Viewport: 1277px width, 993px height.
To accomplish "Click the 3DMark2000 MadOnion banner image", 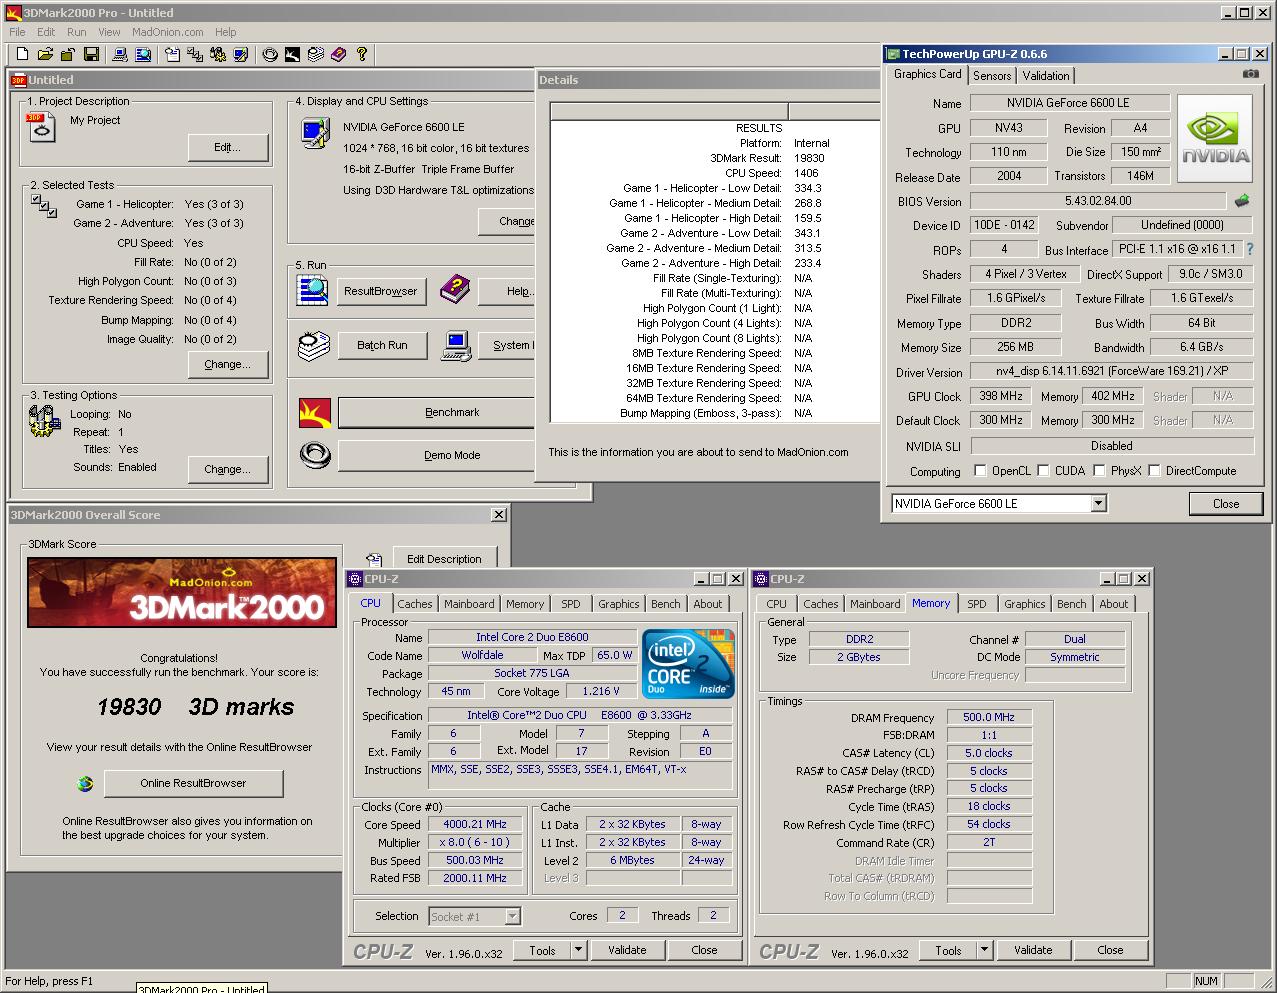I will pos(182,593).
